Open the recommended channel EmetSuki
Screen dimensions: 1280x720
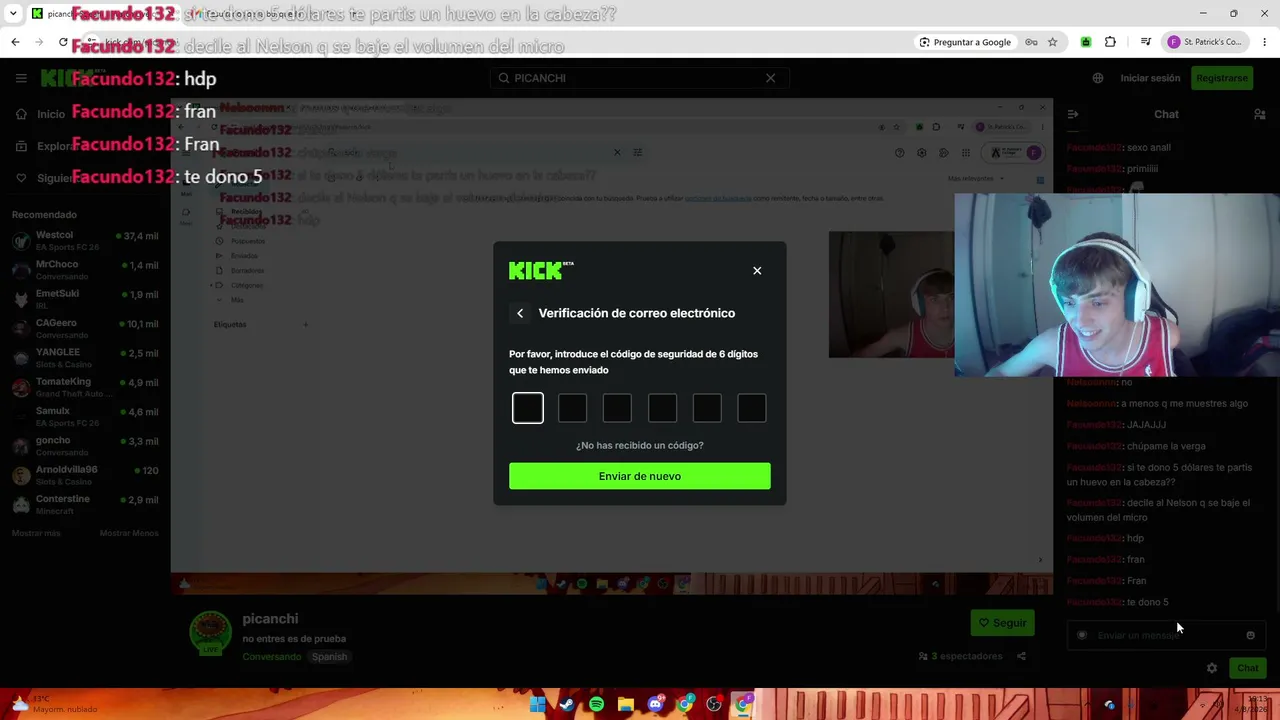coord(85,298)
